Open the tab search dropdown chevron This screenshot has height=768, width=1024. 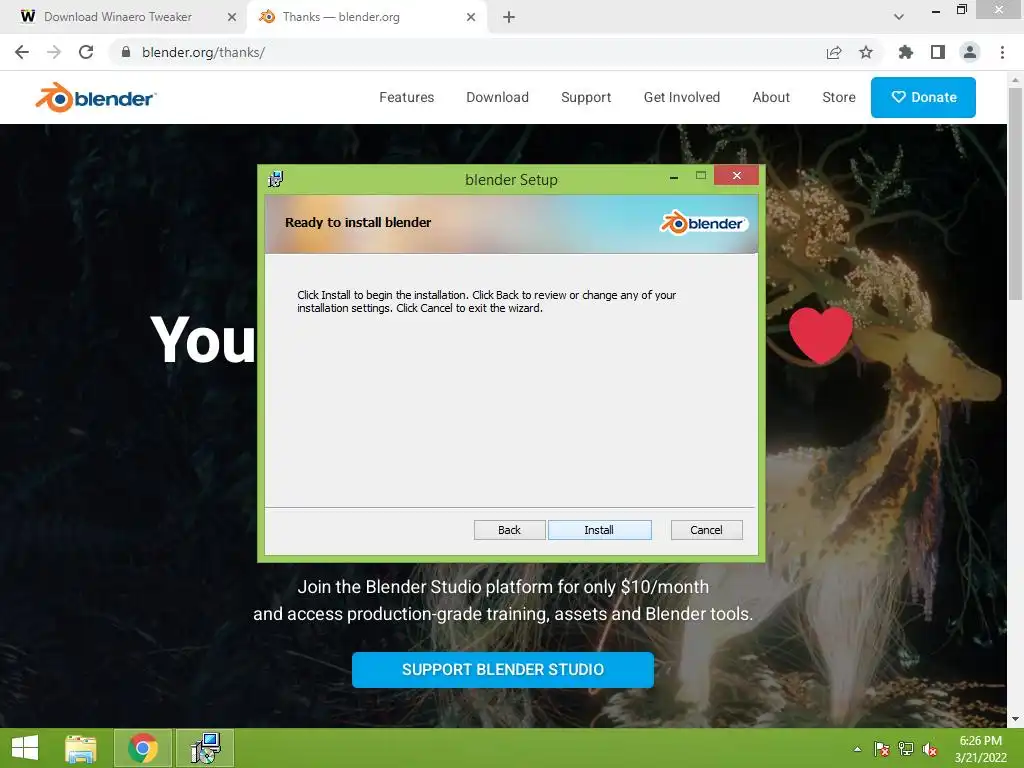[x=899, y=17]
